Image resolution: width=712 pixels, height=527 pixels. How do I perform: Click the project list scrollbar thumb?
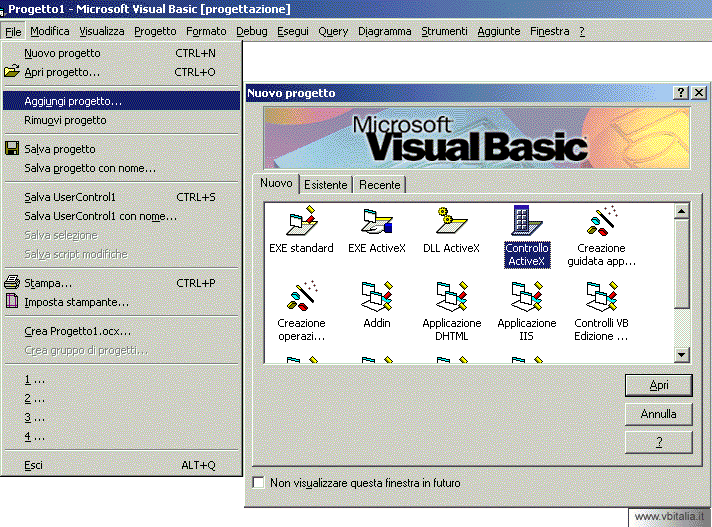tap(682, 263)
